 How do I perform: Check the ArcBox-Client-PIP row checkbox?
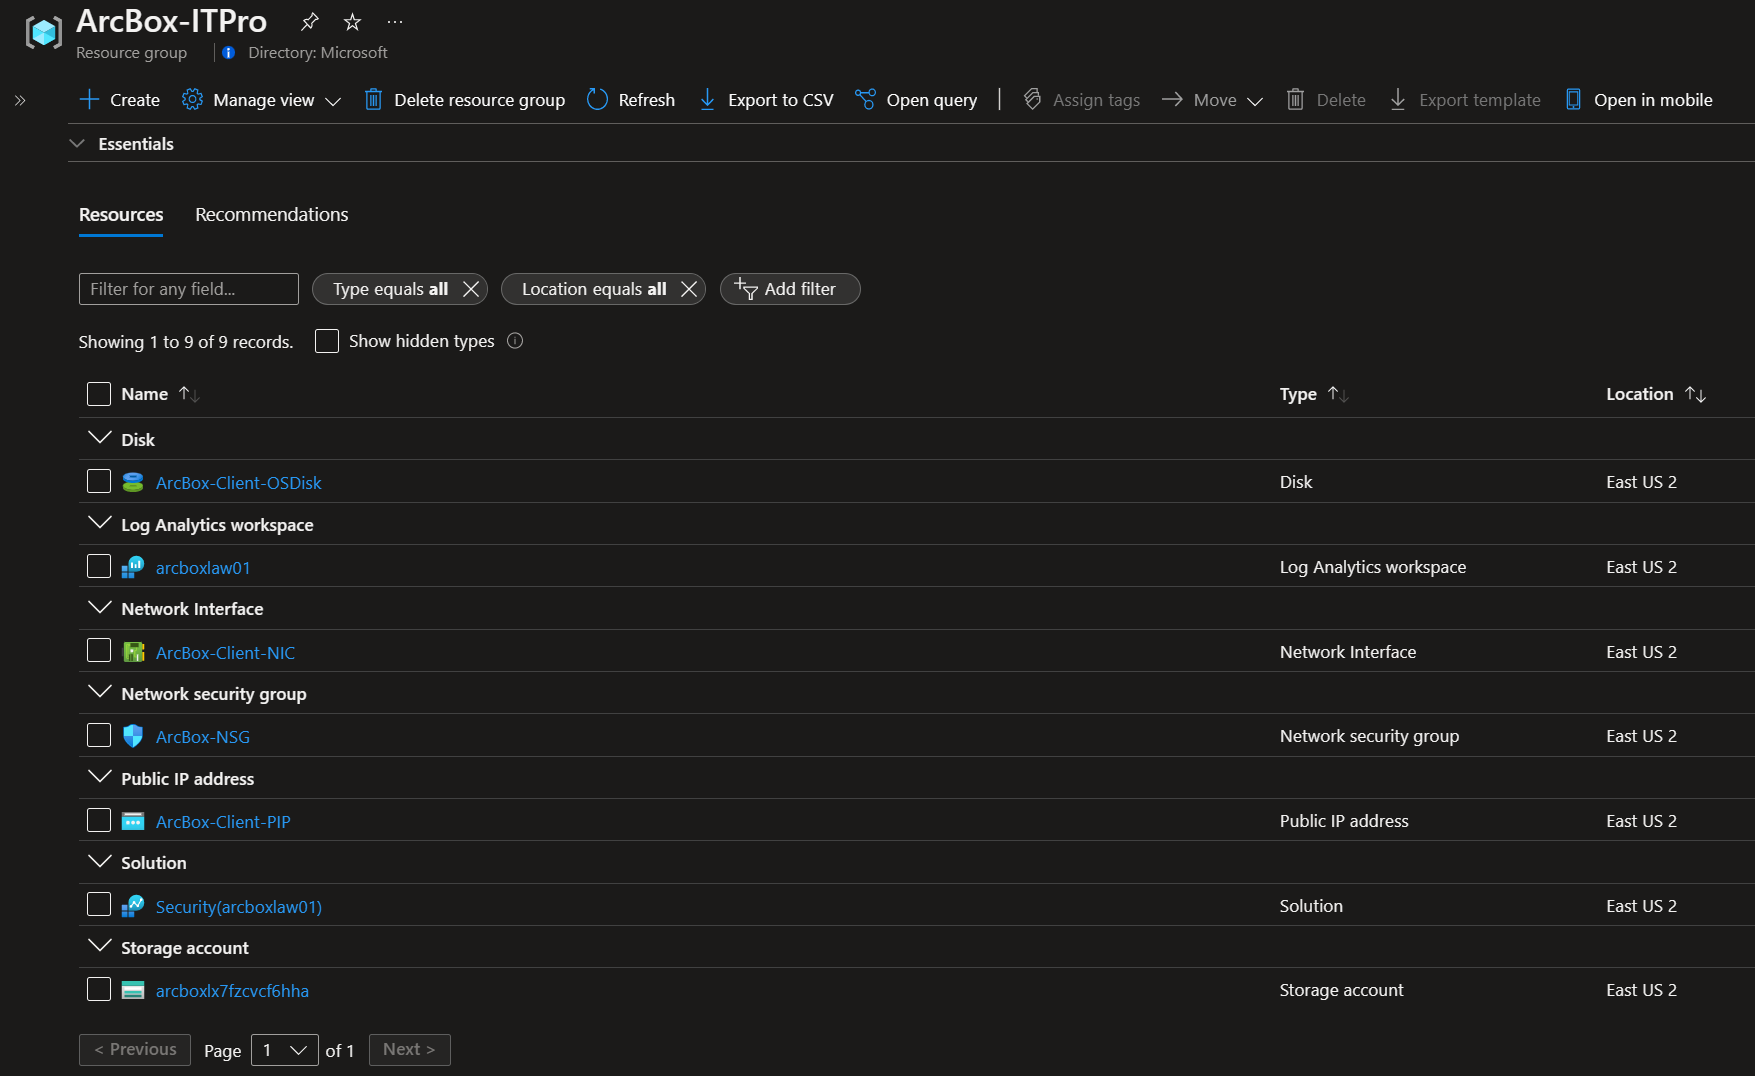[99, 820]
